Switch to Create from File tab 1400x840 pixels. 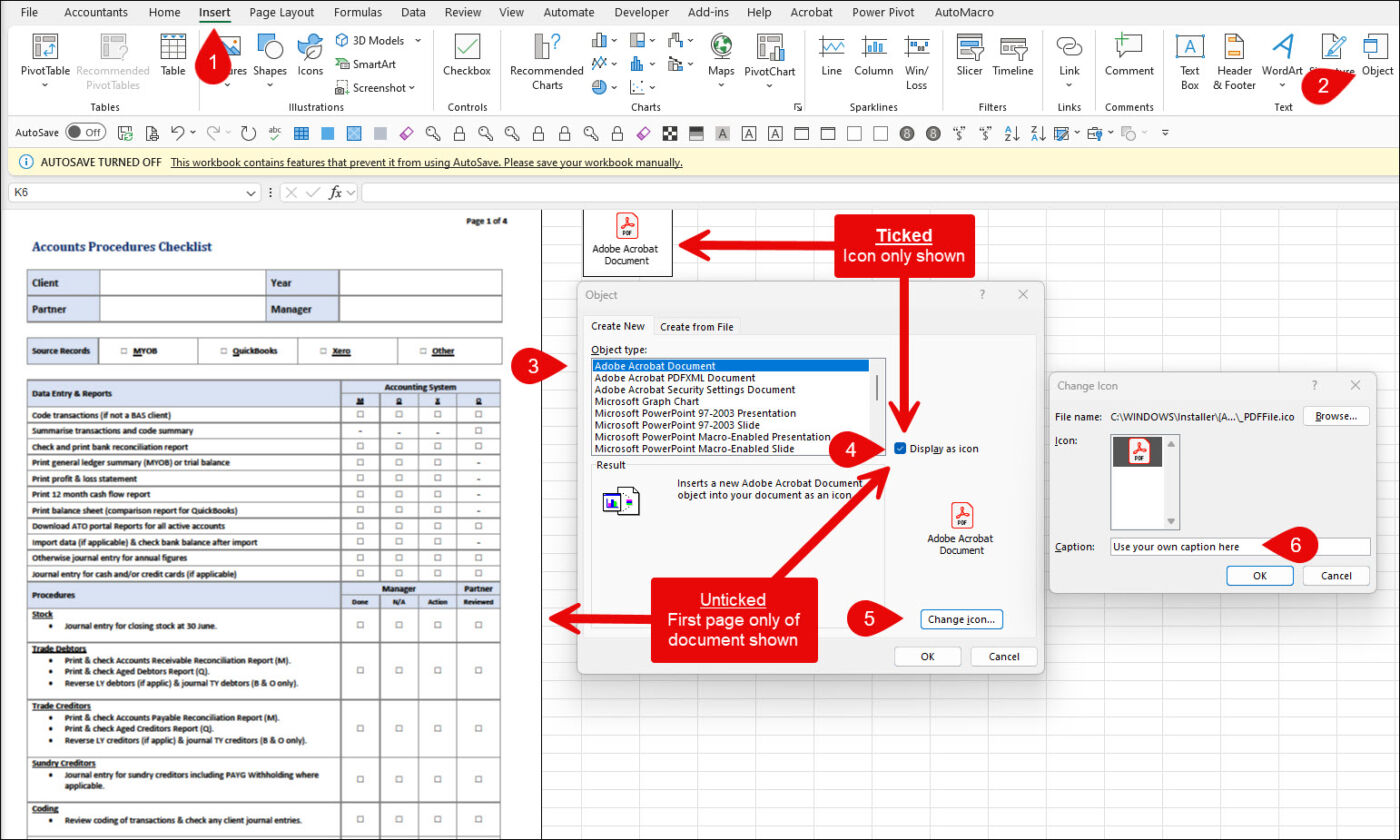pos(696,326)
